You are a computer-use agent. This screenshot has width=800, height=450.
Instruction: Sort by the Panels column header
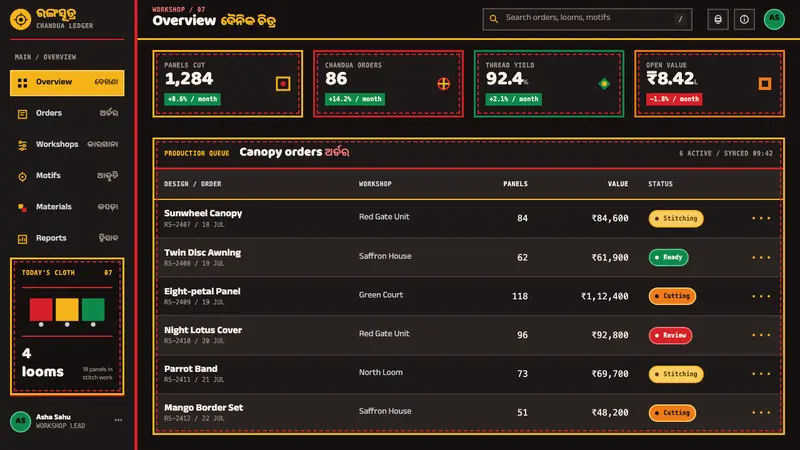pos(515,184)
